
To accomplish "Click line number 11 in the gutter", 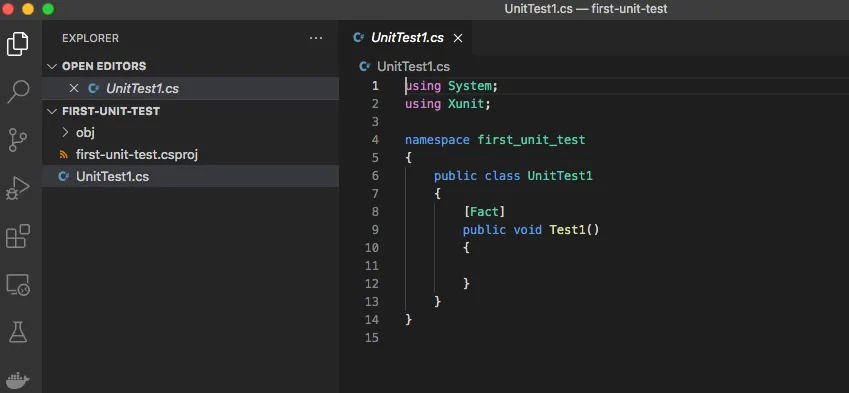I will [x=372, y=266].
